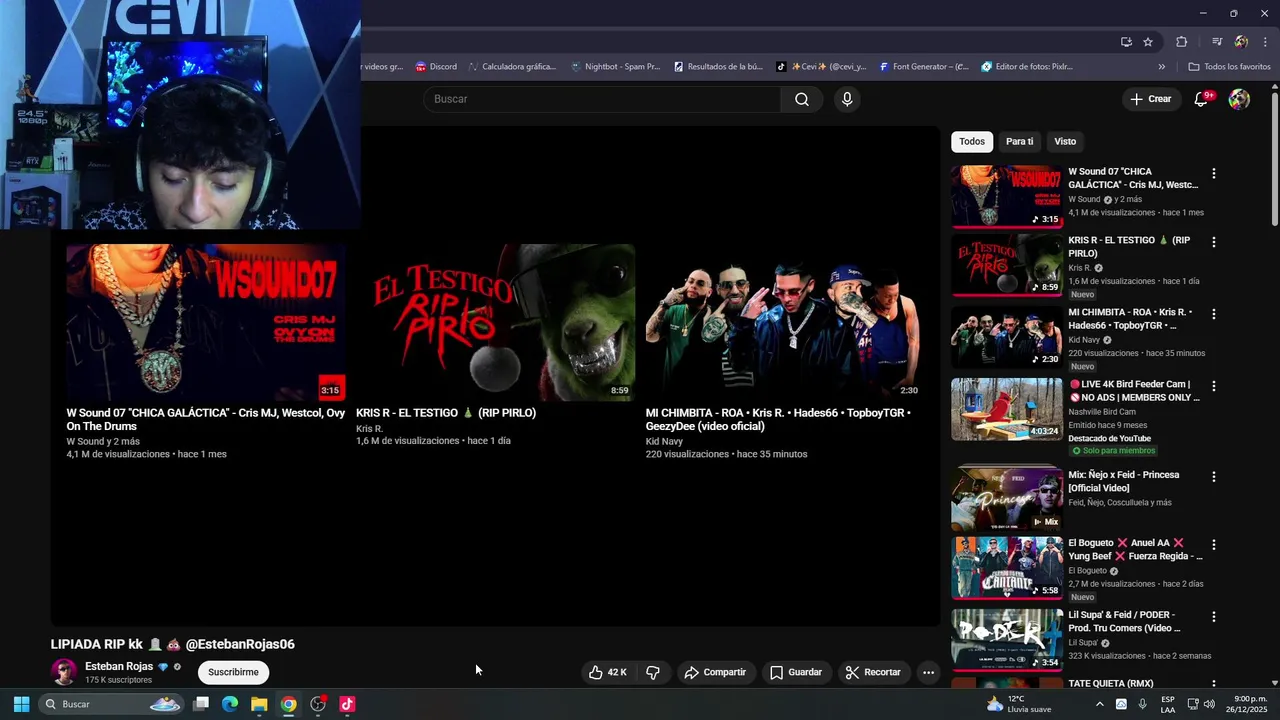The image size is (1280, 720).
Task: Open File Explorer from taskbar
Action: click(x=259, y=704)
